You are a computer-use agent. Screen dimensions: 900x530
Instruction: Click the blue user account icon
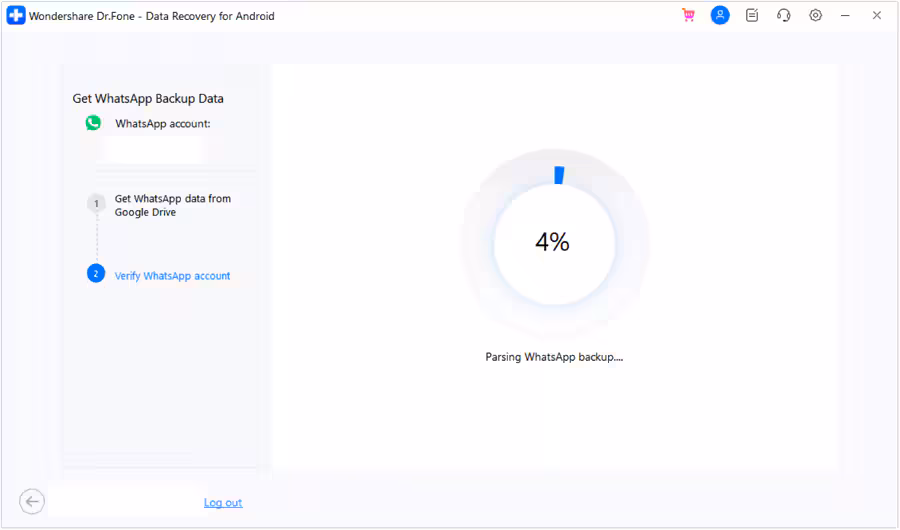coord(720,16)
